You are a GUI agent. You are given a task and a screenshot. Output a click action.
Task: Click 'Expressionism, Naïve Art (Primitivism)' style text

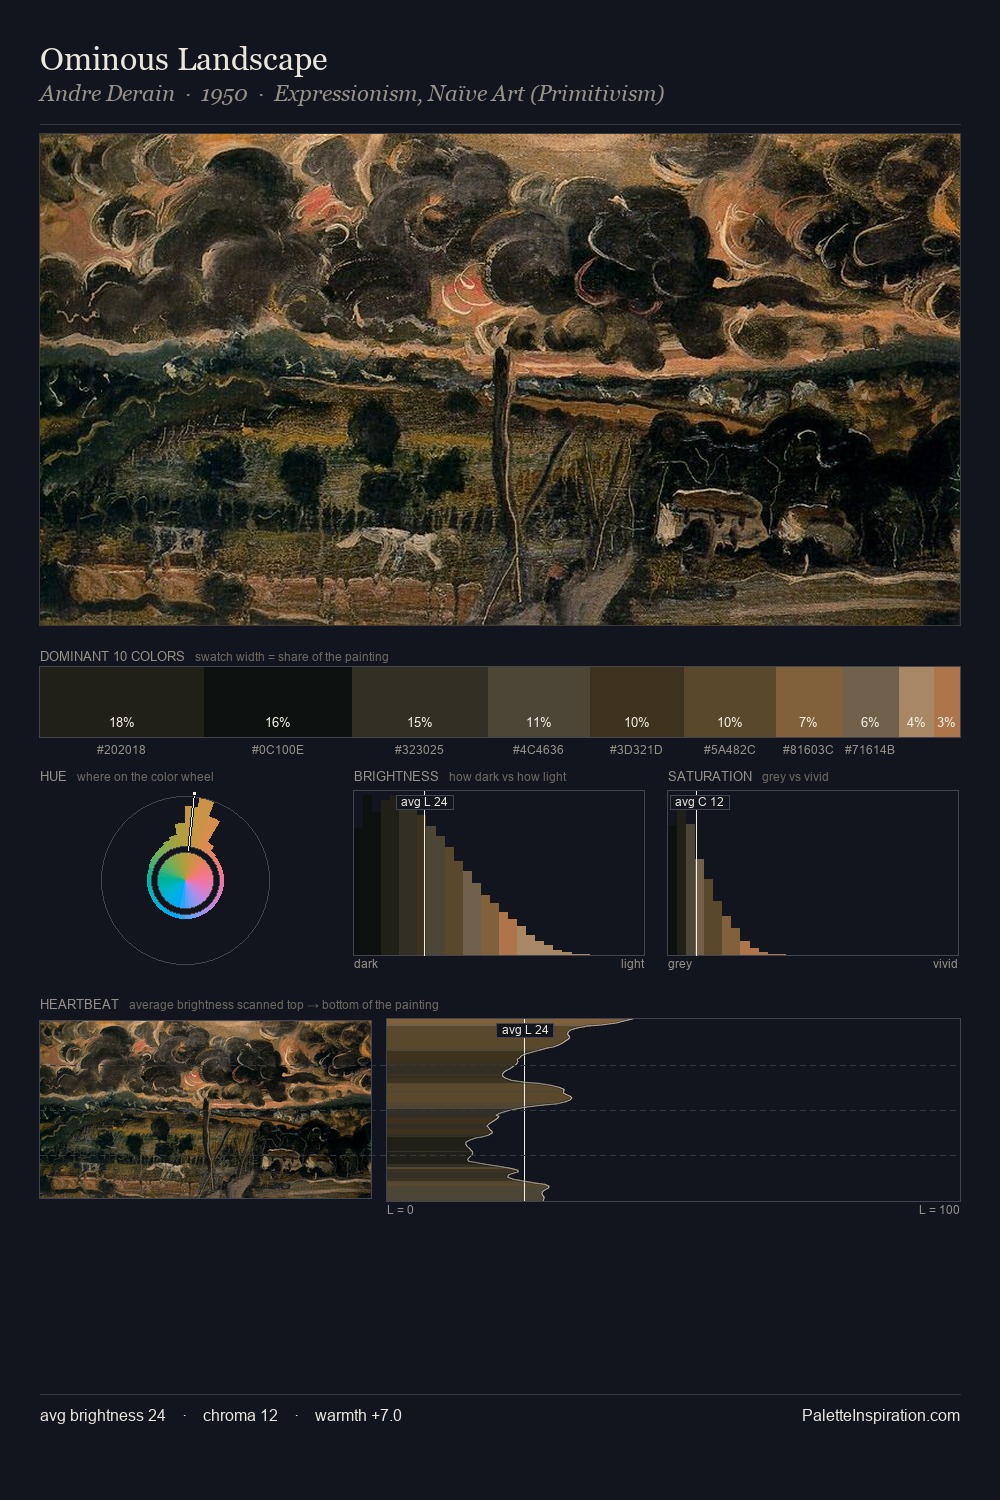(x=469, y=94)
